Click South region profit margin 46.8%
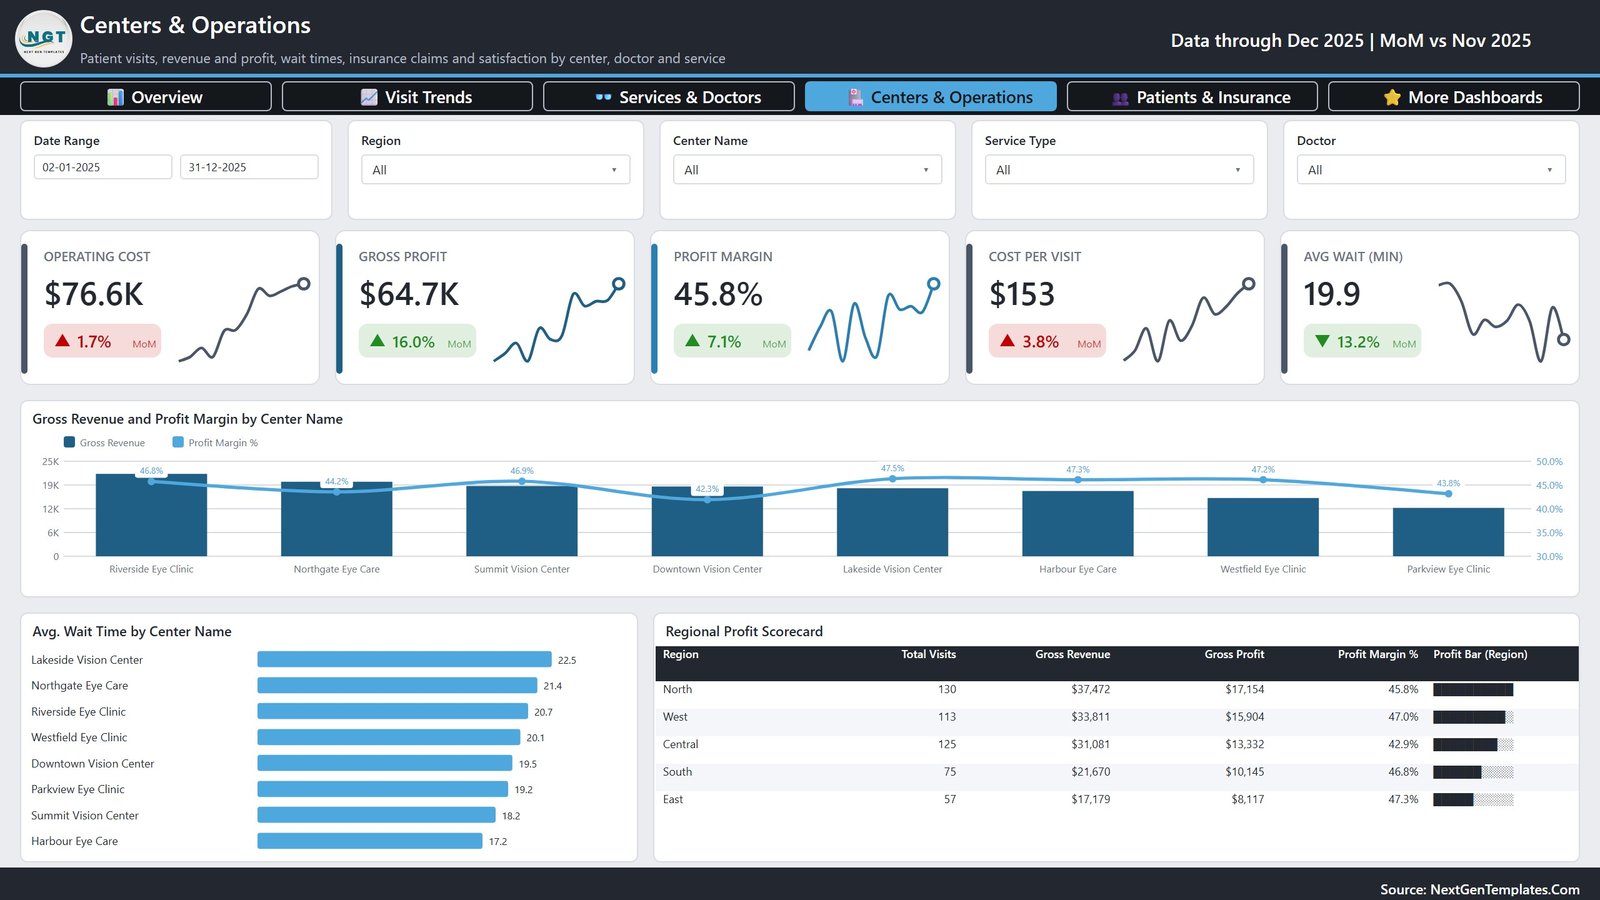This screenshot has height=900, width=1600. 1403,772
